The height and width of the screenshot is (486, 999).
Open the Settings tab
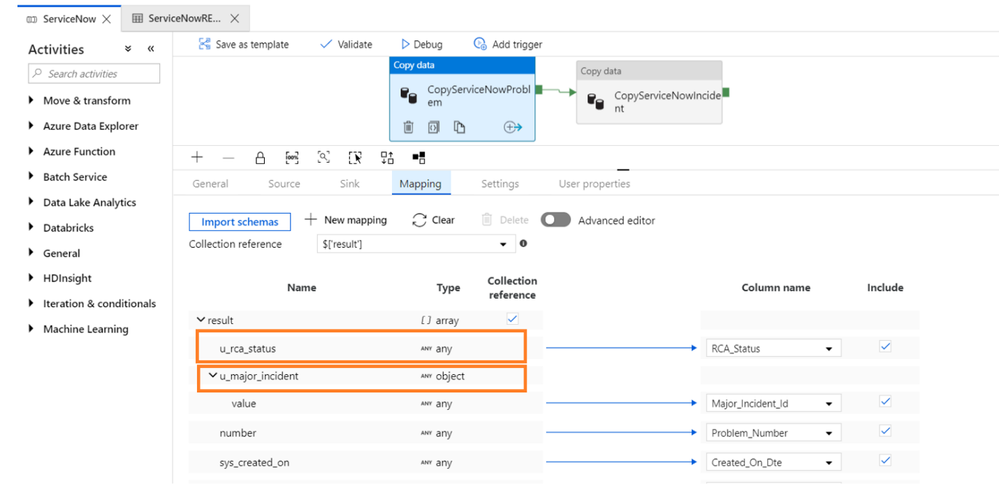500,183
